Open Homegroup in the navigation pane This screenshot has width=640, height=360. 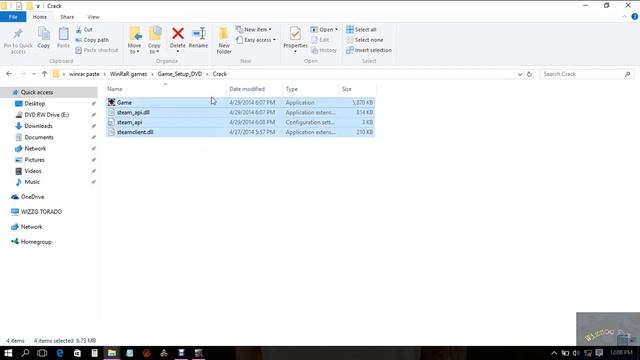point(36,242)
